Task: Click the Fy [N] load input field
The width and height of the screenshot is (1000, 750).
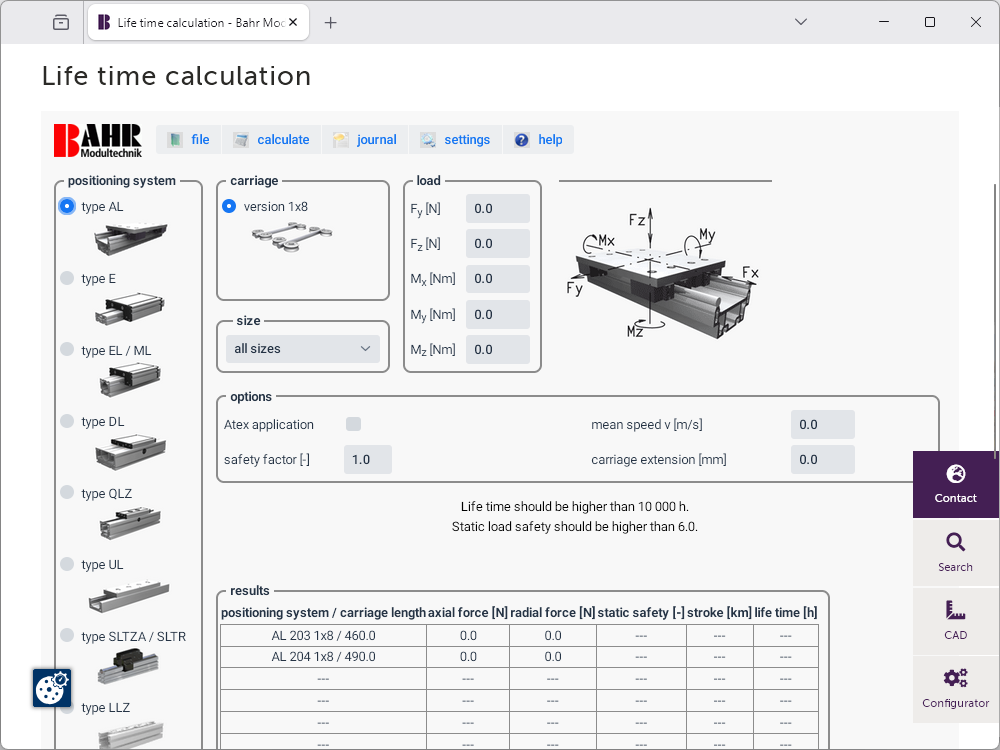Action: pyautogui.click(x=497, y=208)
